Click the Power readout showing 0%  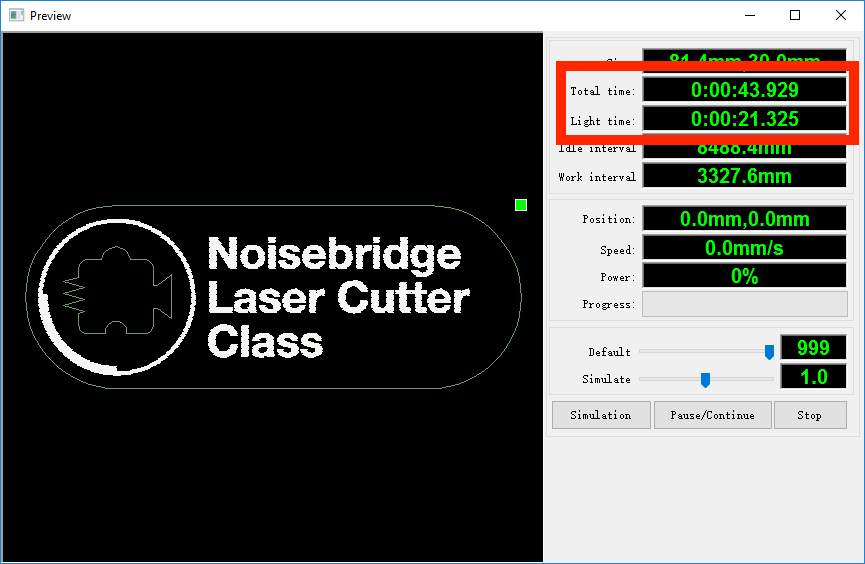click(744, 276)
